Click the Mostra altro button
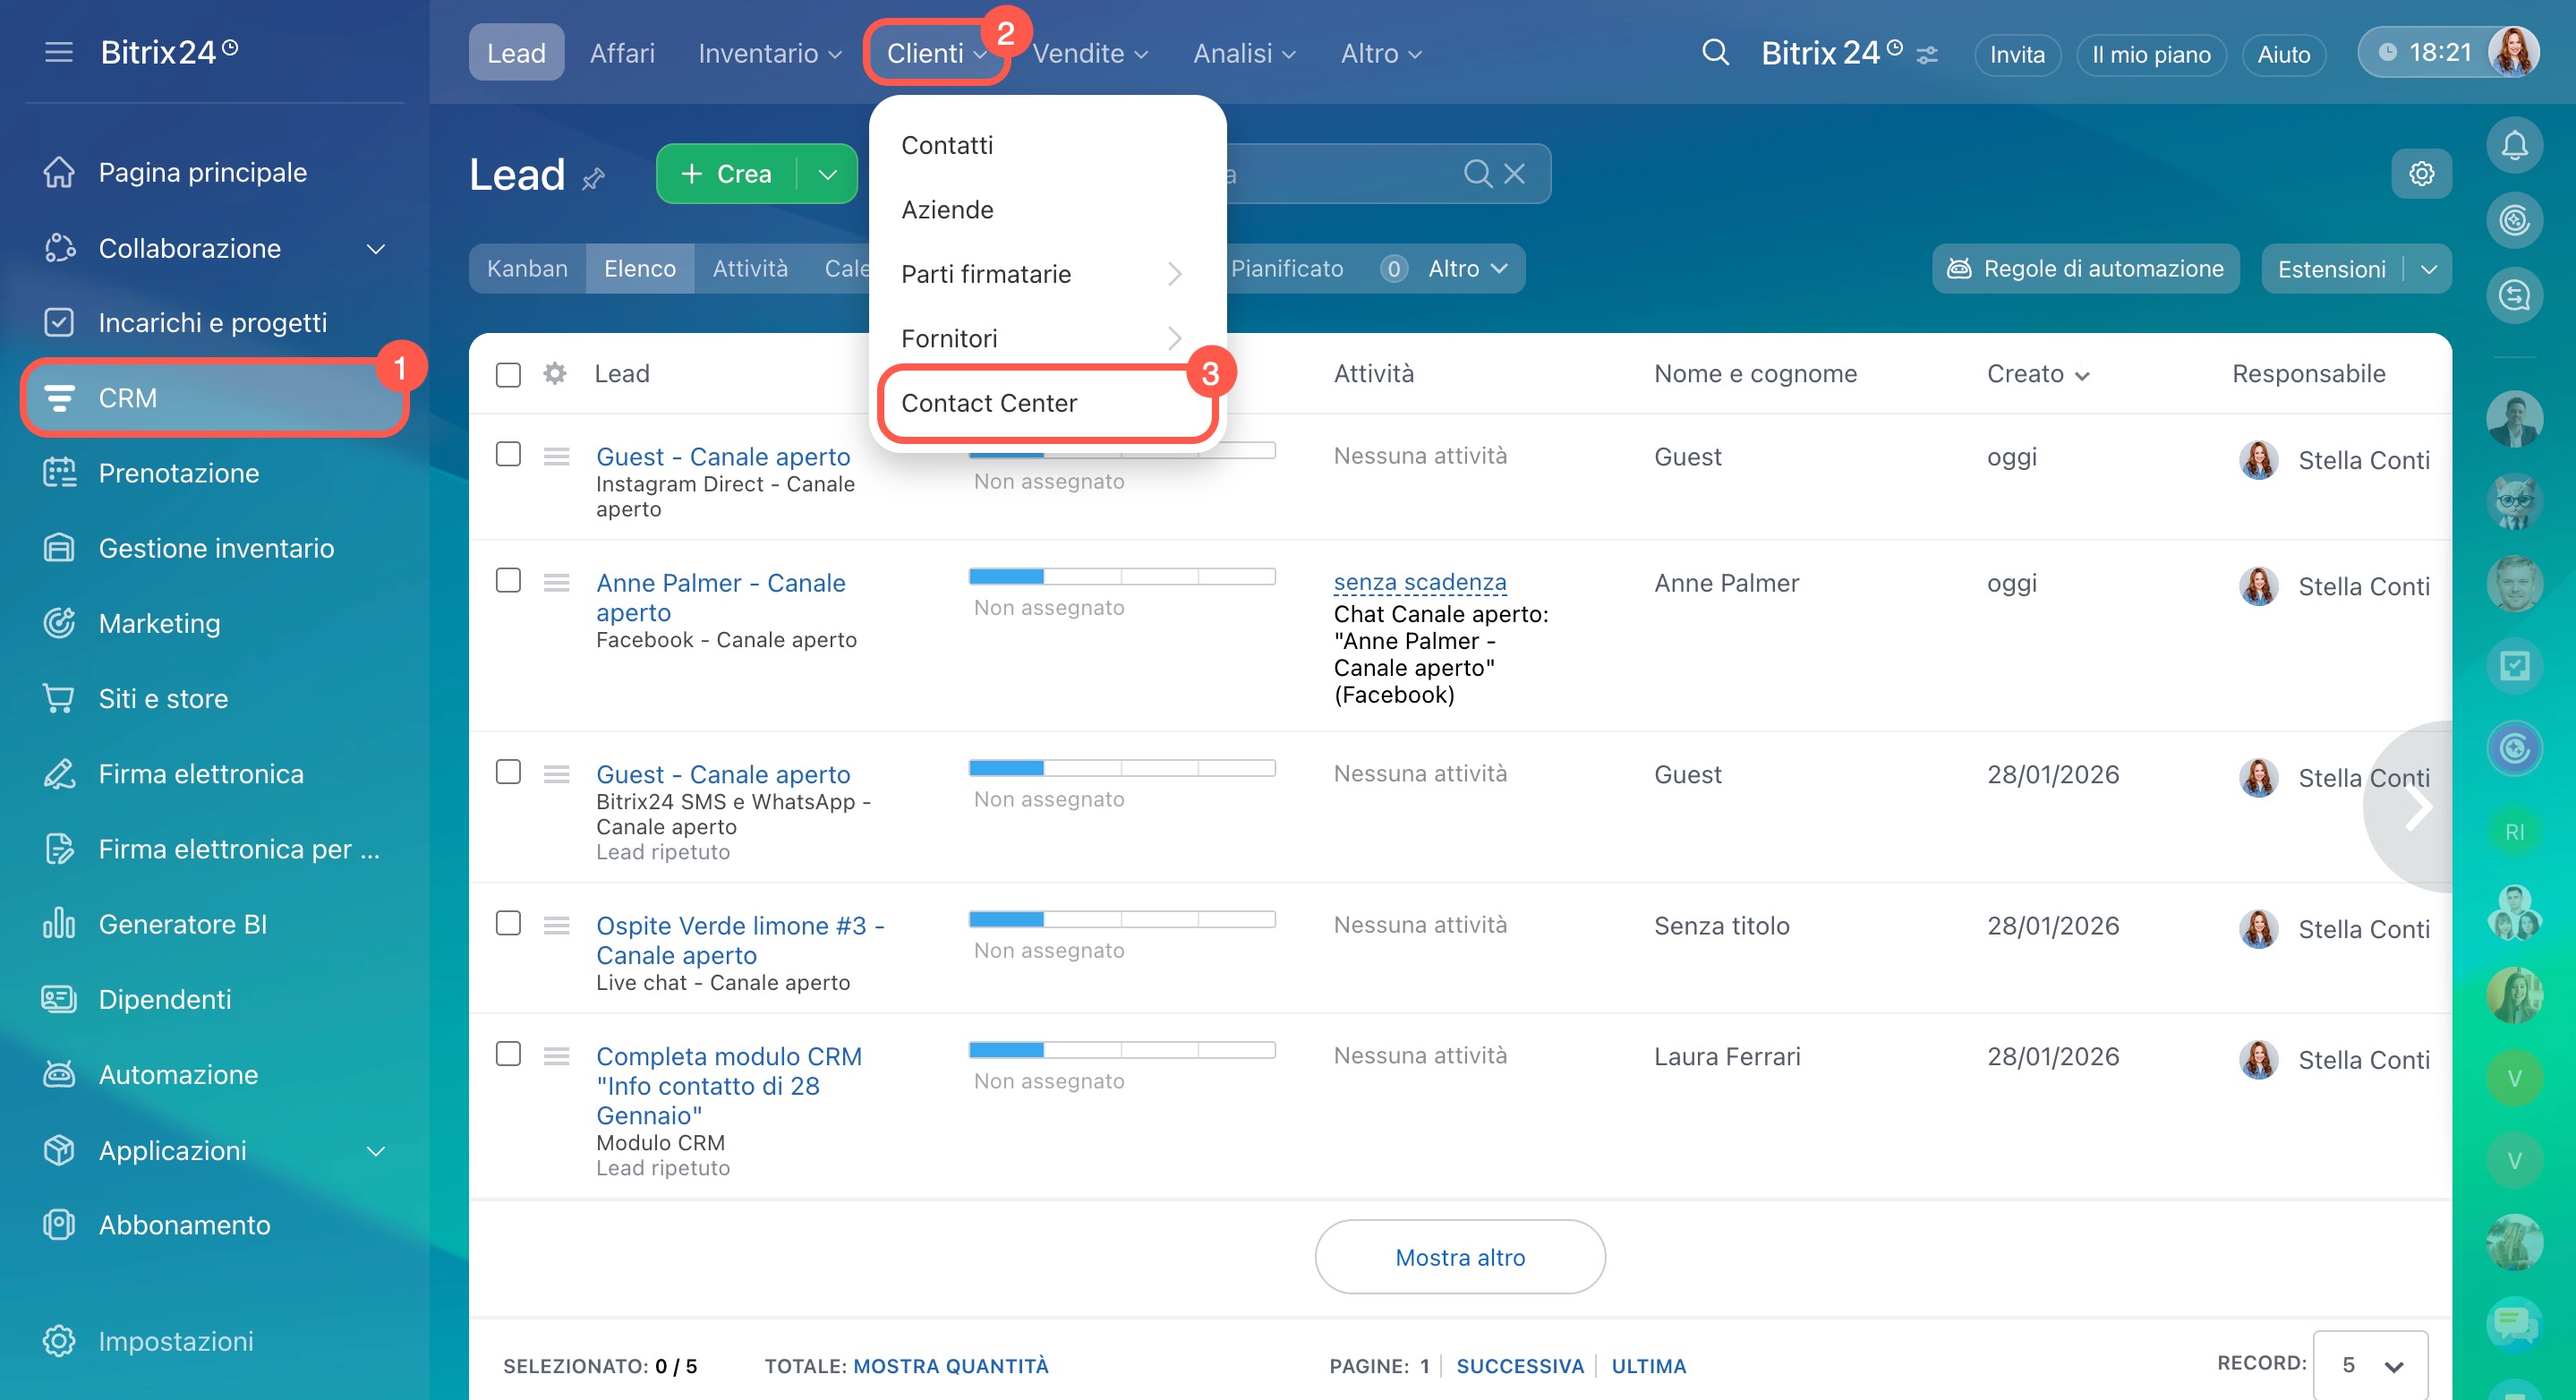 (x=1459, y=1257)
